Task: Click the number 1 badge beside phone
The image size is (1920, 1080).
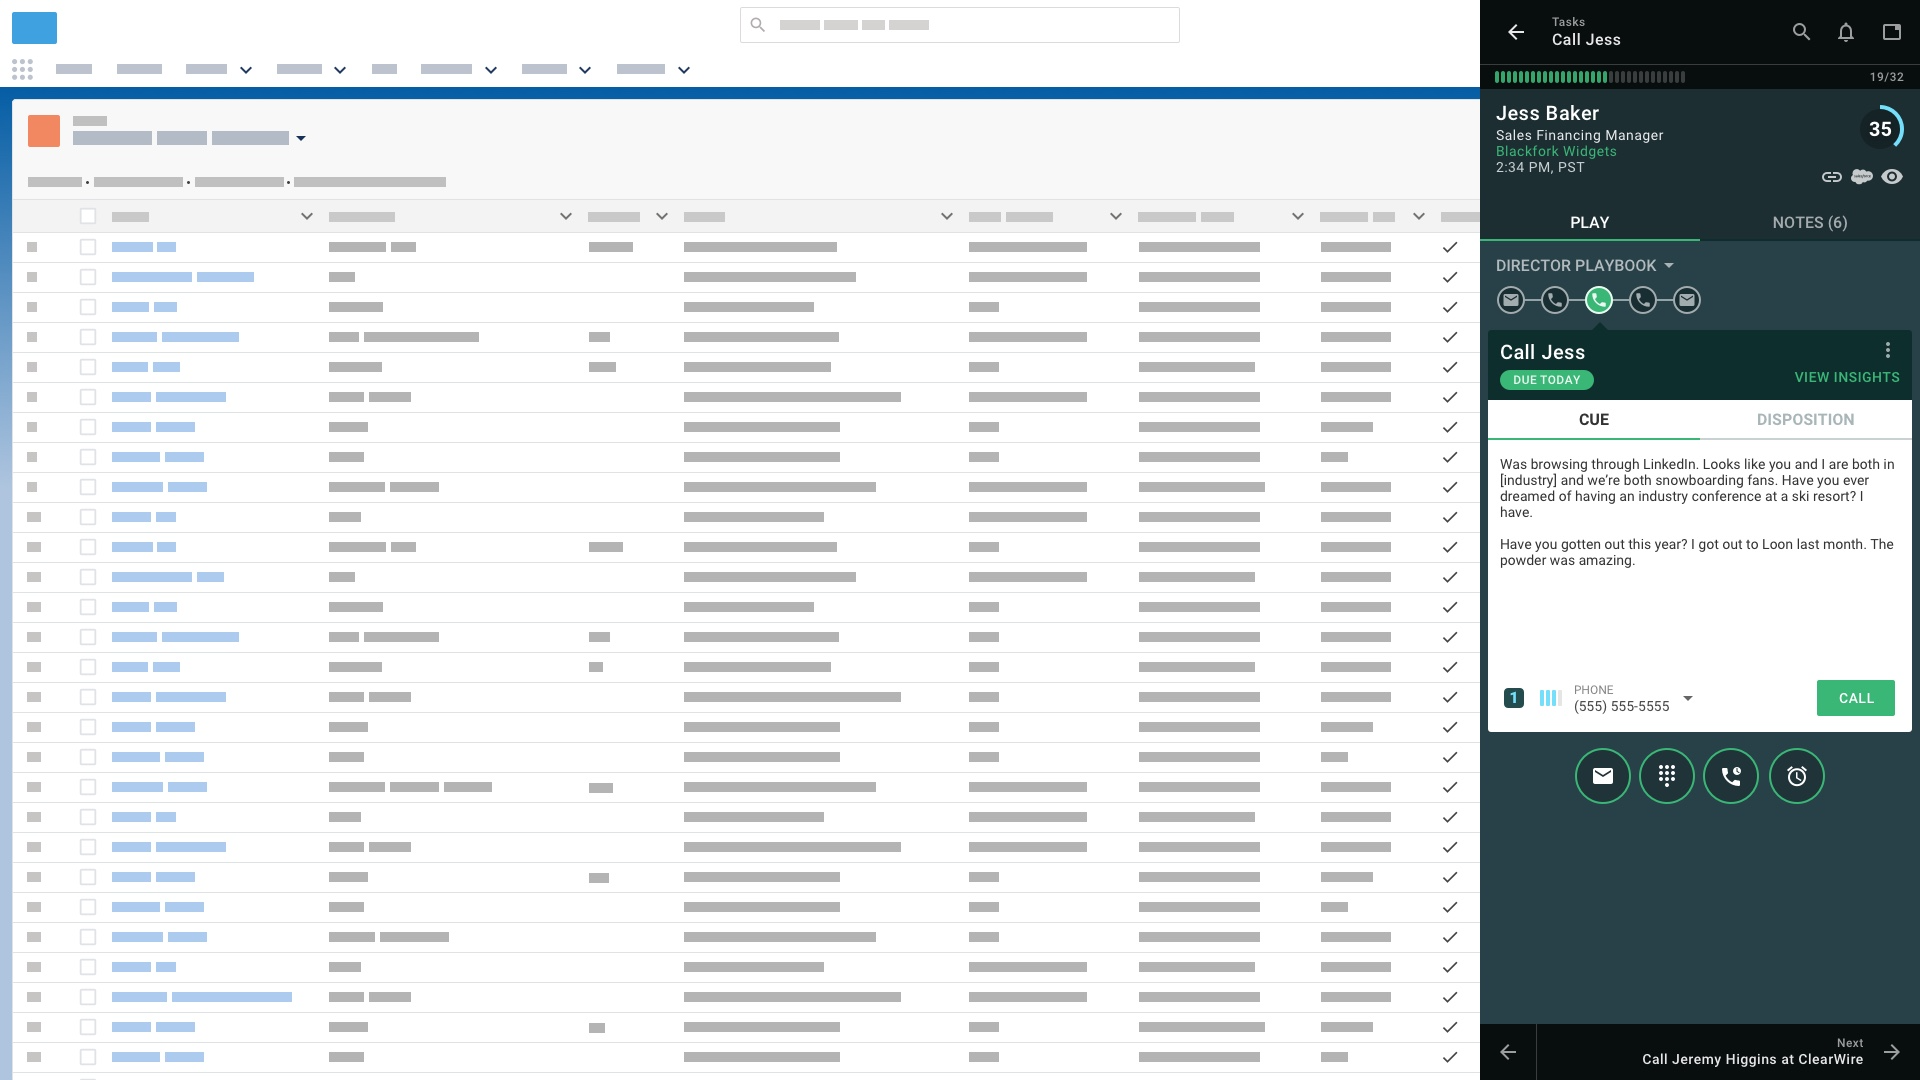Action: coord(1514,698)
